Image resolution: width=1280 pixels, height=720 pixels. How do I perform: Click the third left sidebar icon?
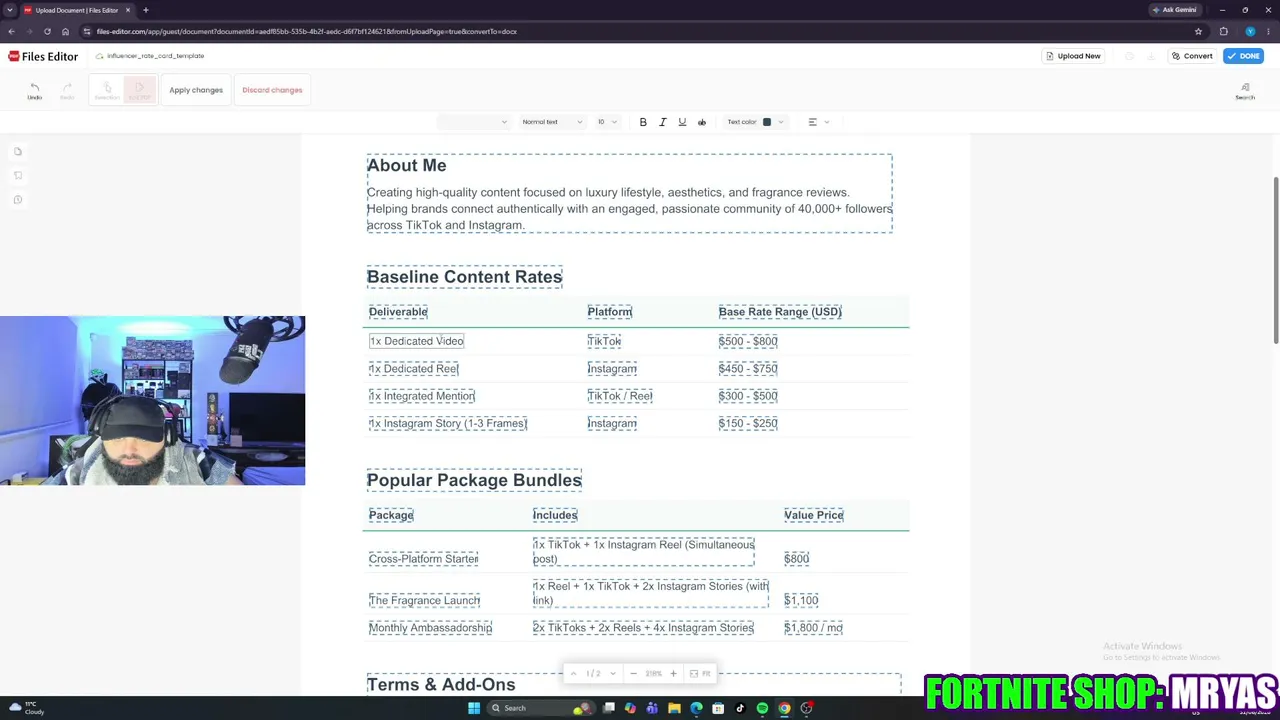(x=18, y=200)
